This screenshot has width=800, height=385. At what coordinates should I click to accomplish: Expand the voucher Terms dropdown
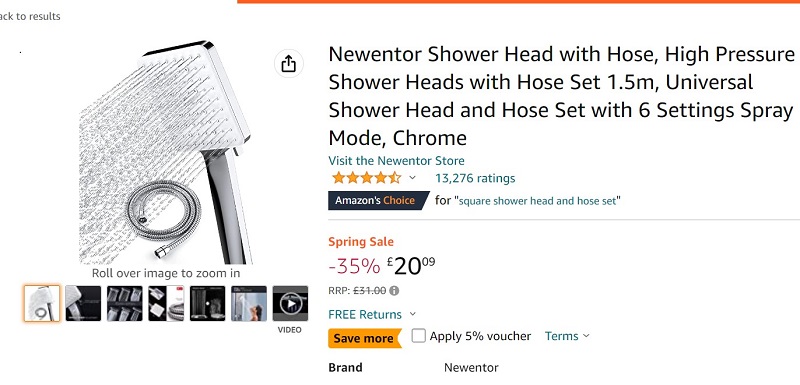click(567, 336)
